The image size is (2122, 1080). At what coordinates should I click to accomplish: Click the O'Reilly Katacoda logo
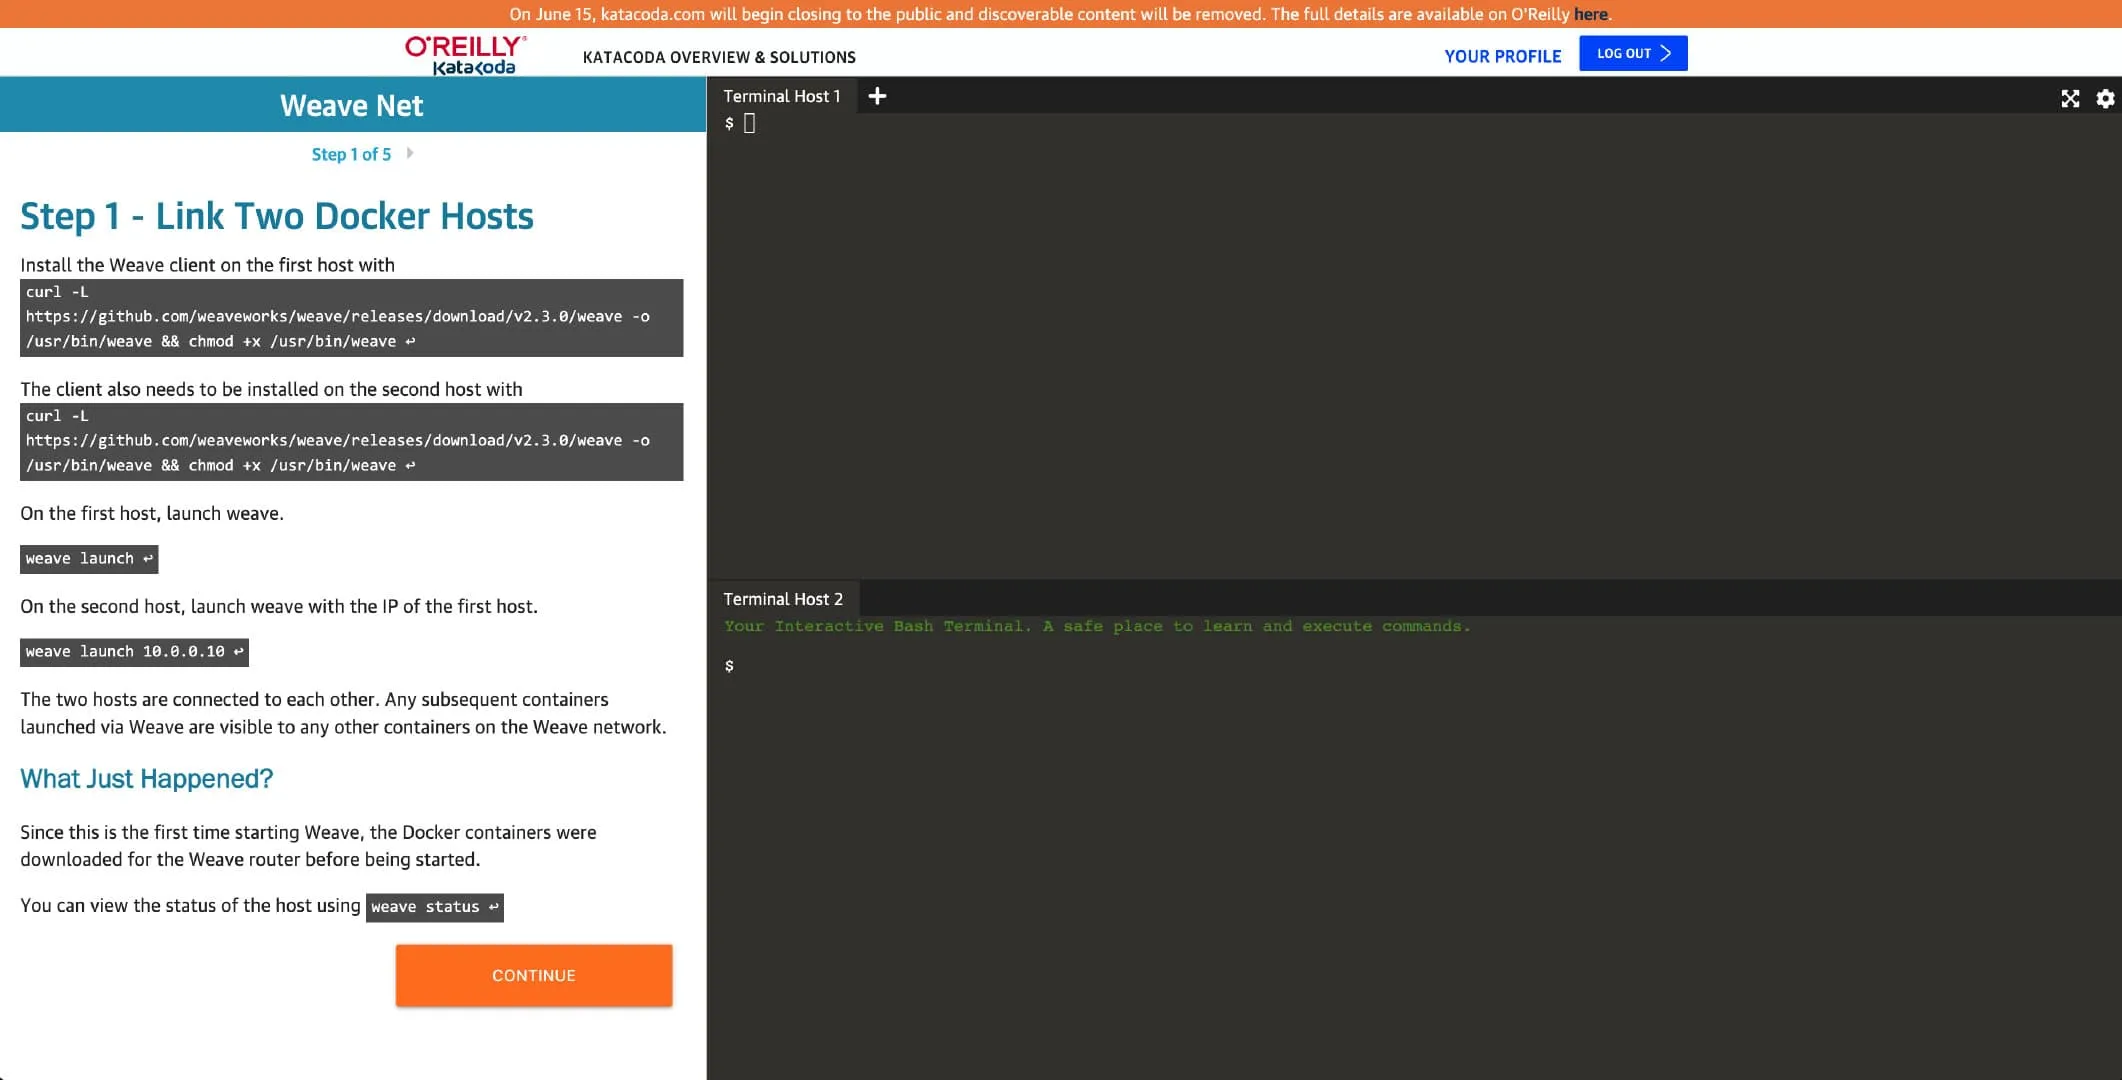(466, 55)
